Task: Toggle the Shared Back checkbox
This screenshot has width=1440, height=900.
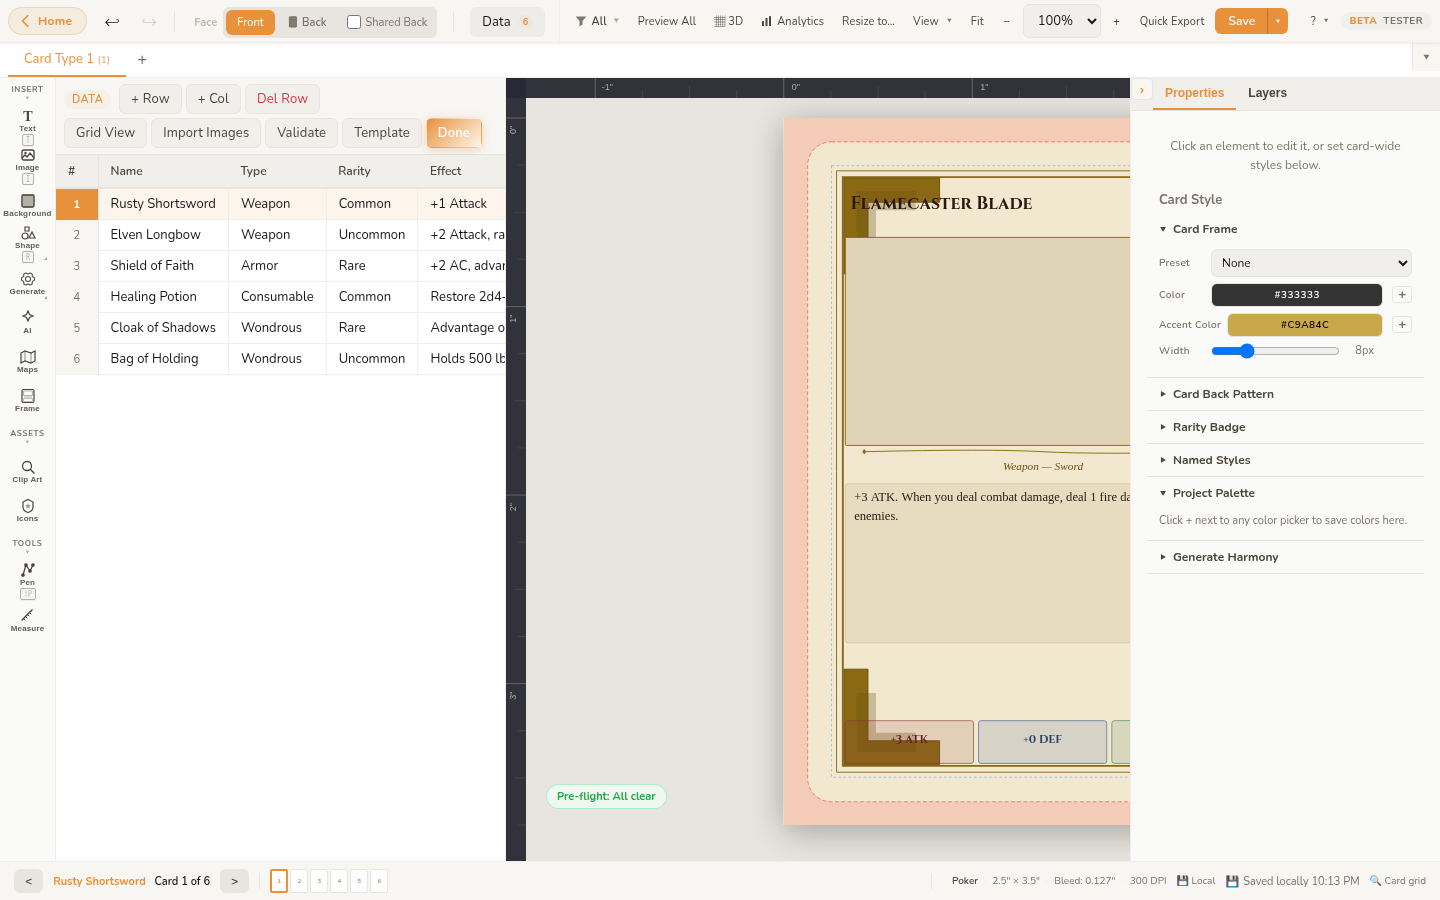Action: pyautogui.click(x=354, y=22)
